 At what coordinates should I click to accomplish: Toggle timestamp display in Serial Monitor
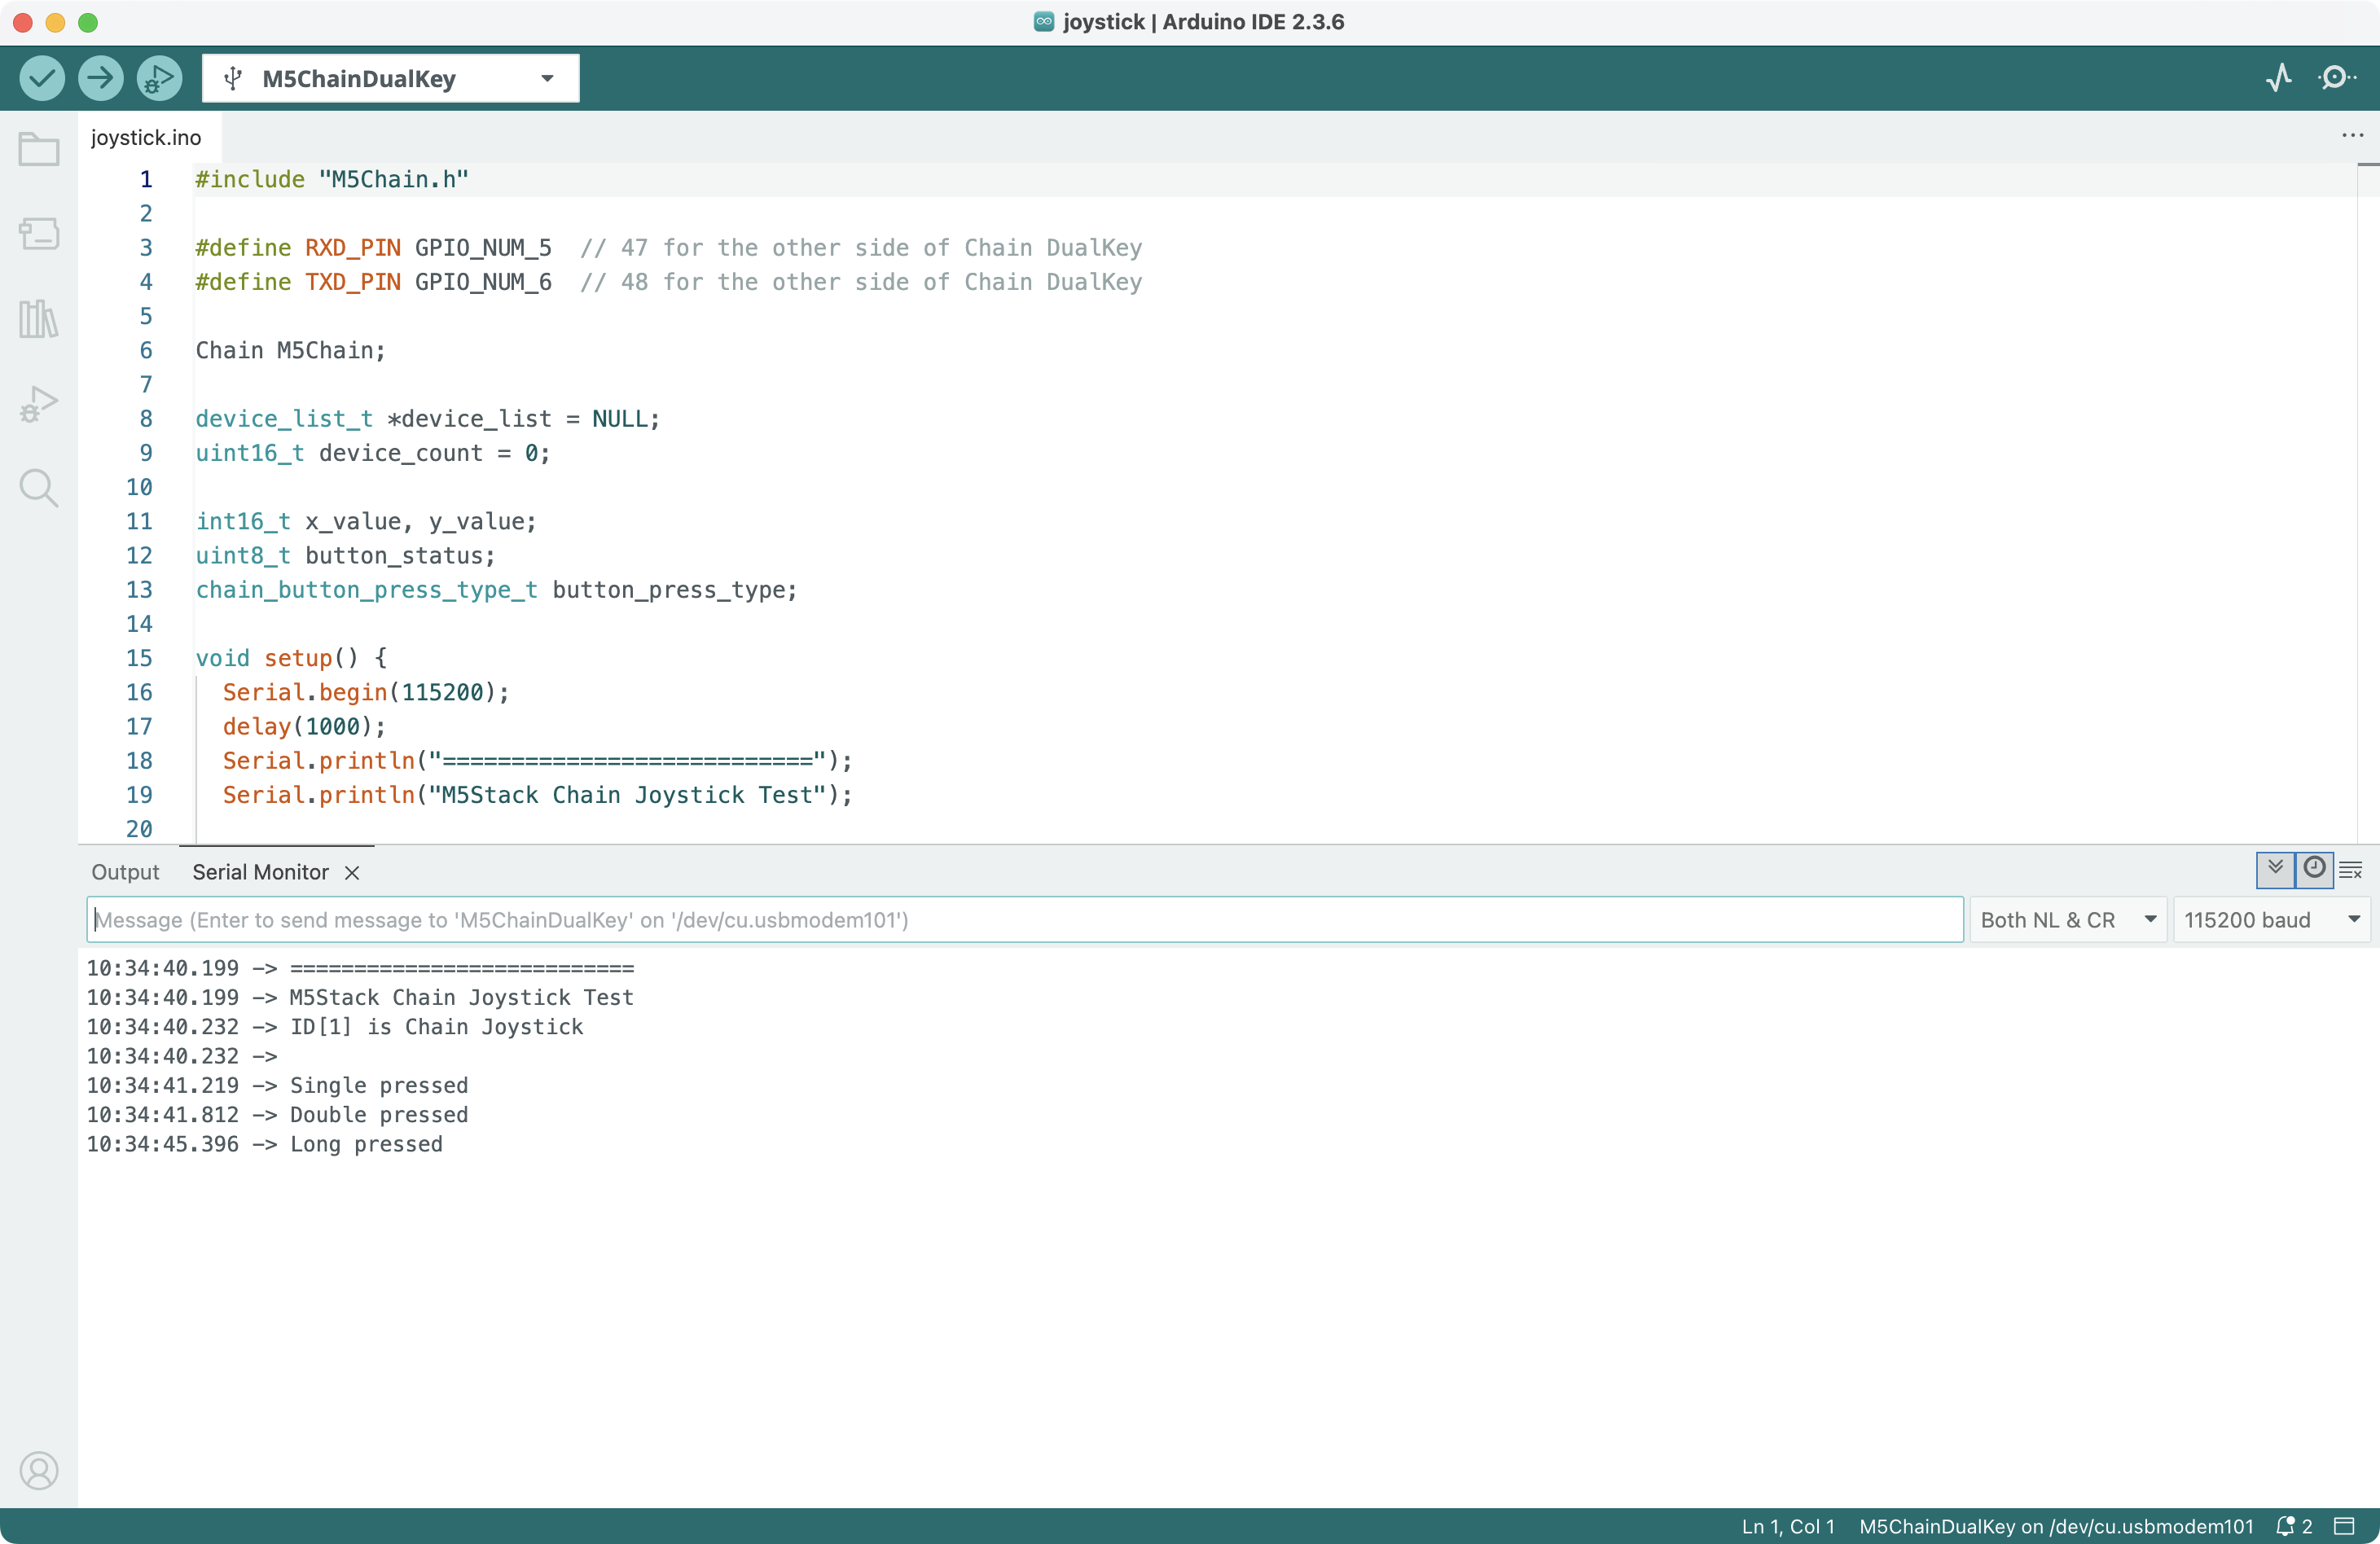2314,869
